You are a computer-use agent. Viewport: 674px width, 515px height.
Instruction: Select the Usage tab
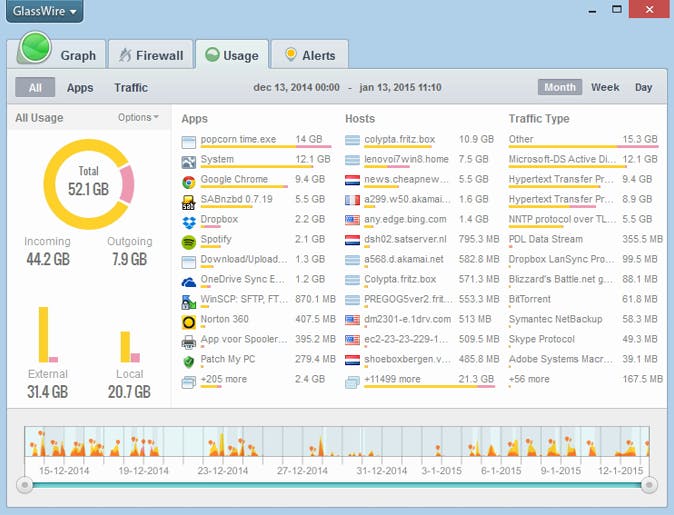coord(232,55)
